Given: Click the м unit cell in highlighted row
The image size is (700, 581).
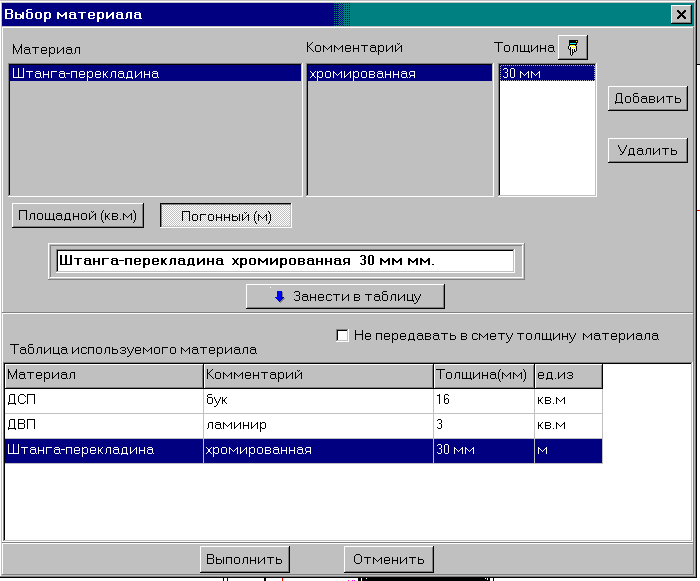Looking at the screenshot, I should 568,450.
